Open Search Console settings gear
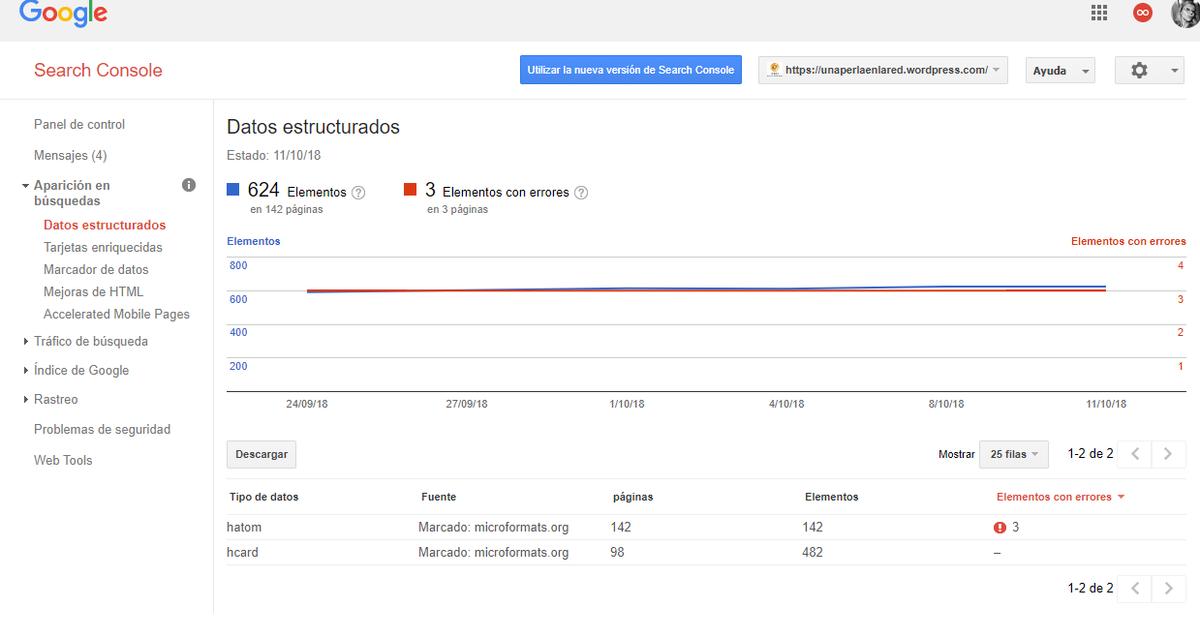 [x=1139, y=70]
